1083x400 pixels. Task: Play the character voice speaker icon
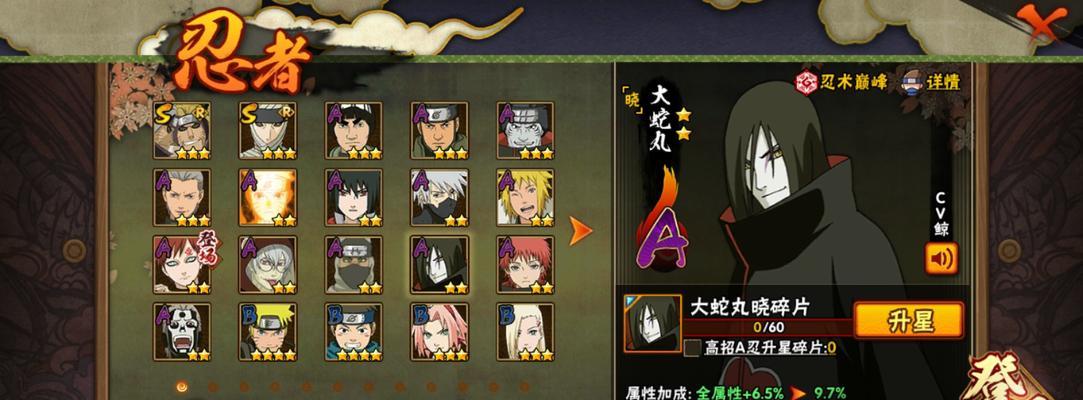coord(941,258)
